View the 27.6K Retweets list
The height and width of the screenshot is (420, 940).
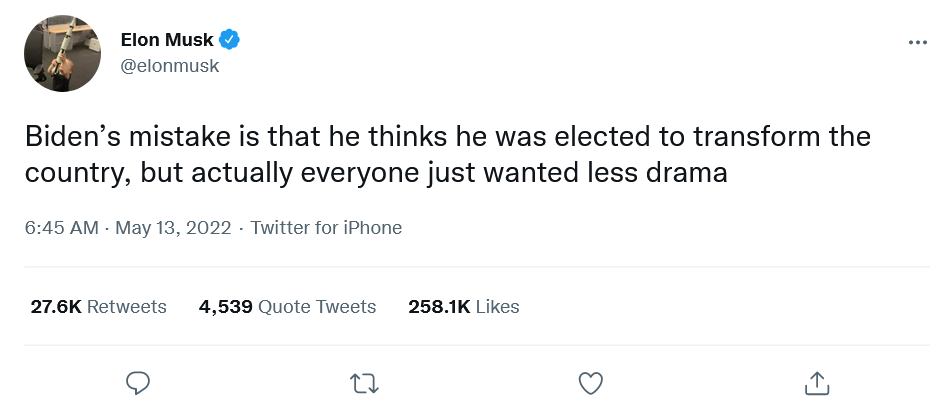point(98,306)
